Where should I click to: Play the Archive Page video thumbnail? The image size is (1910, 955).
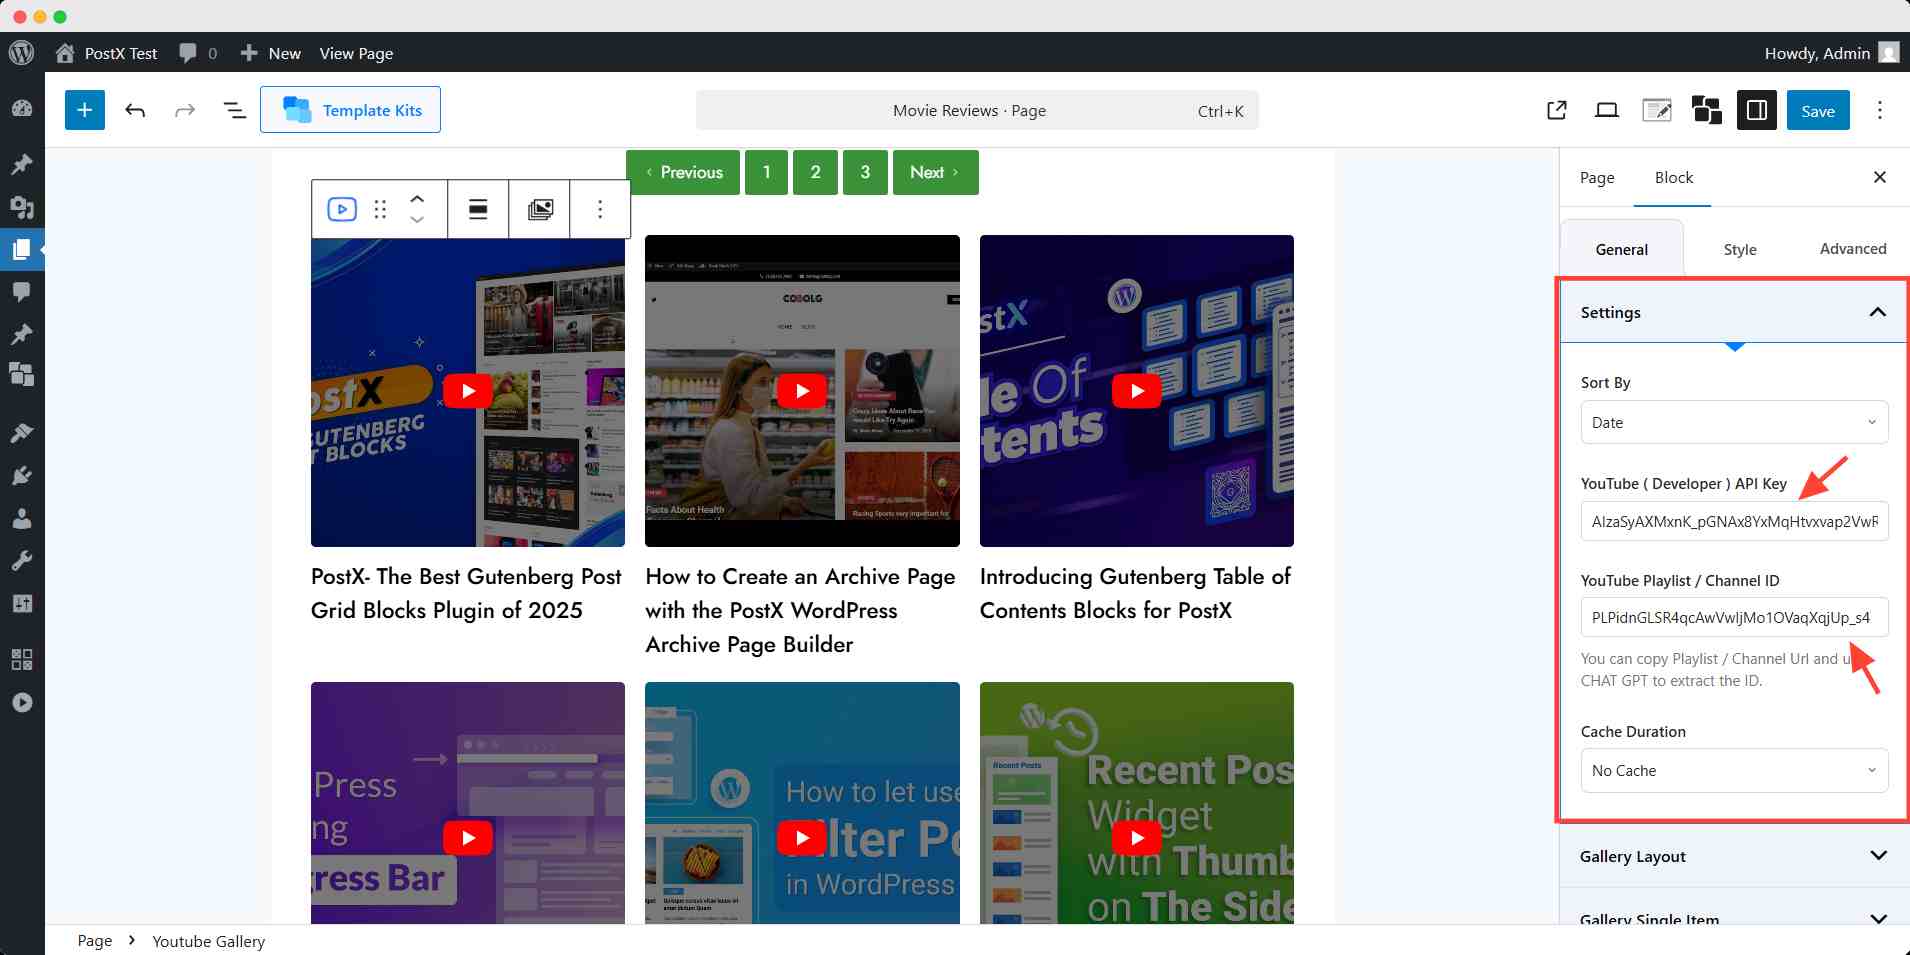tap(802, 391)
